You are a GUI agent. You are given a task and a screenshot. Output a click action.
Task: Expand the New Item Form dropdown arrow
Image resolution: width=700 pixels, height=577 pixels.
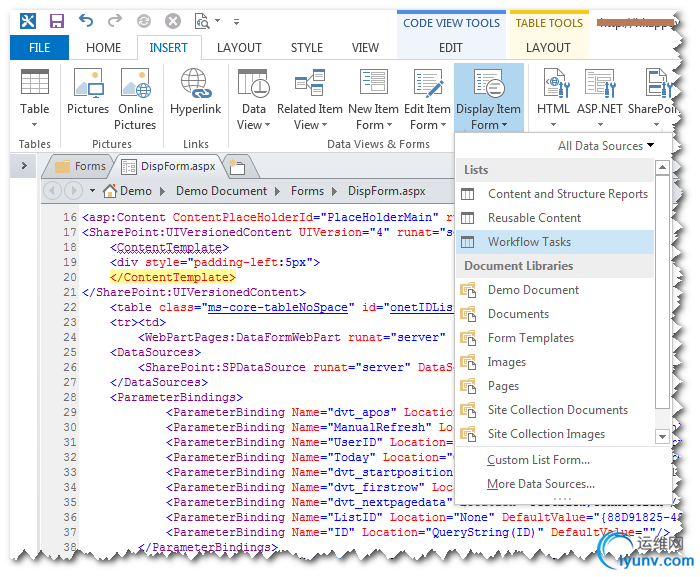point(389,125)
